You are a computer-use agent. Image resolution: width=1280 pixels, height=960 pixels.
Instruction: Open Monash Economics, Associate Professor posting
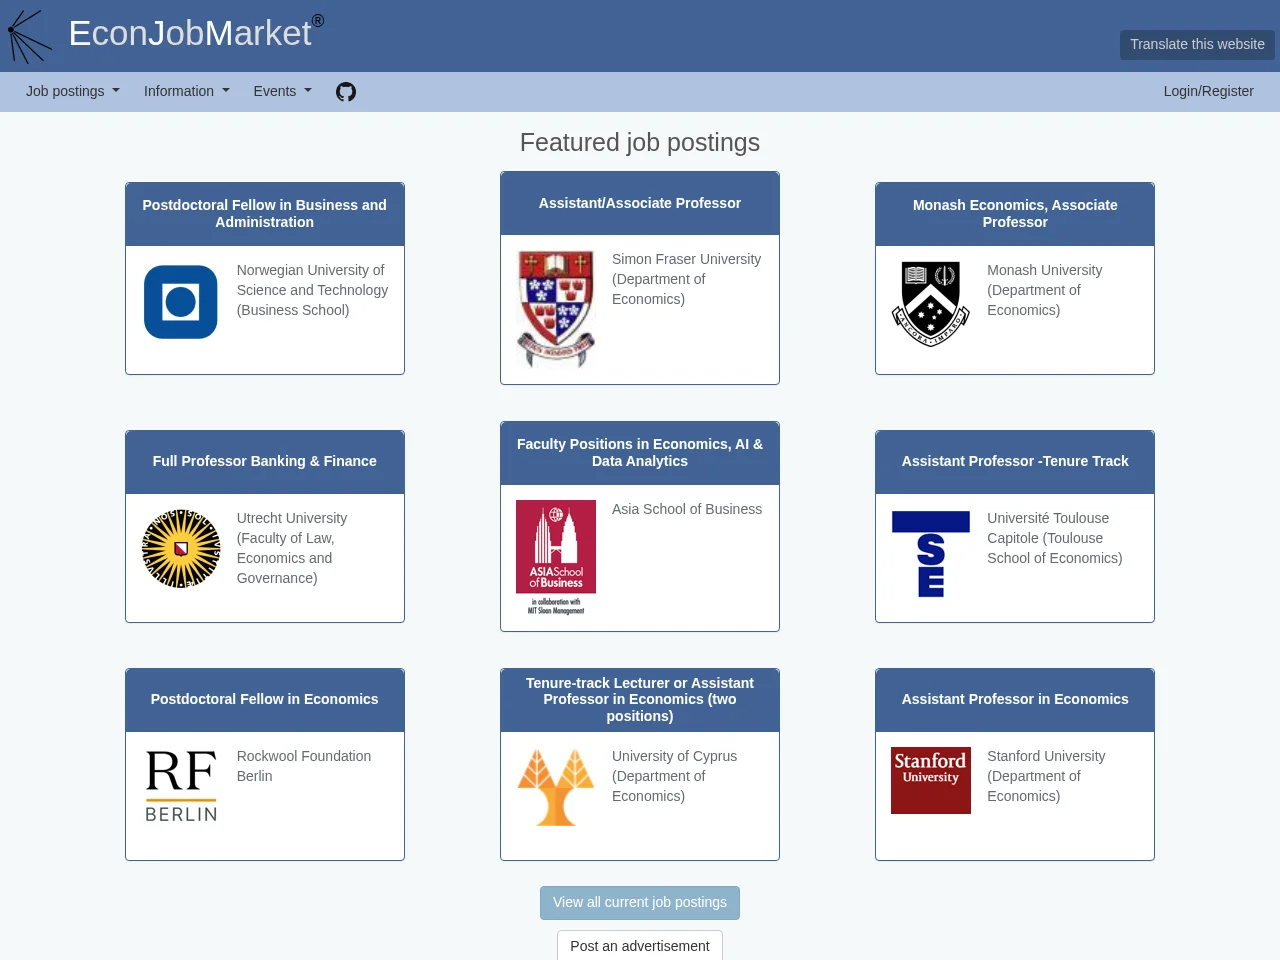[x=1015, y=214]
